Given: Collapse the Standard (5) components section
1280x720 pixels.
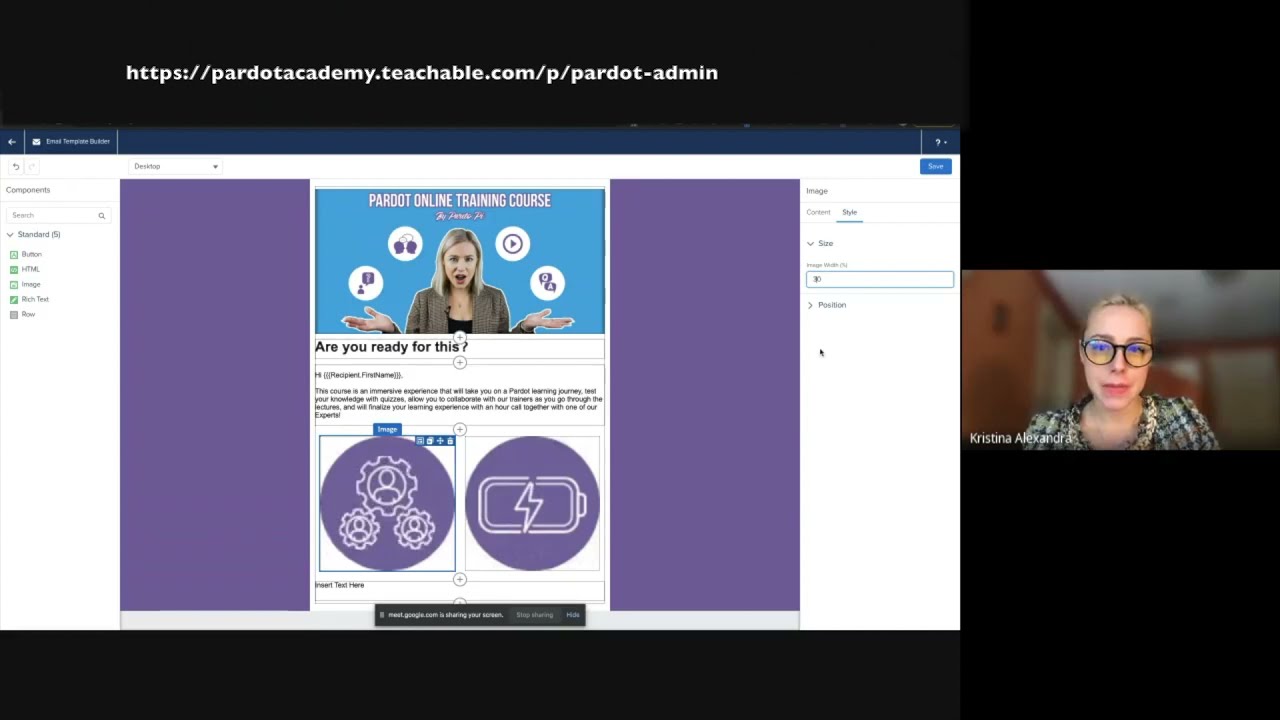Looking at the screenshot, I should (10, 235).
